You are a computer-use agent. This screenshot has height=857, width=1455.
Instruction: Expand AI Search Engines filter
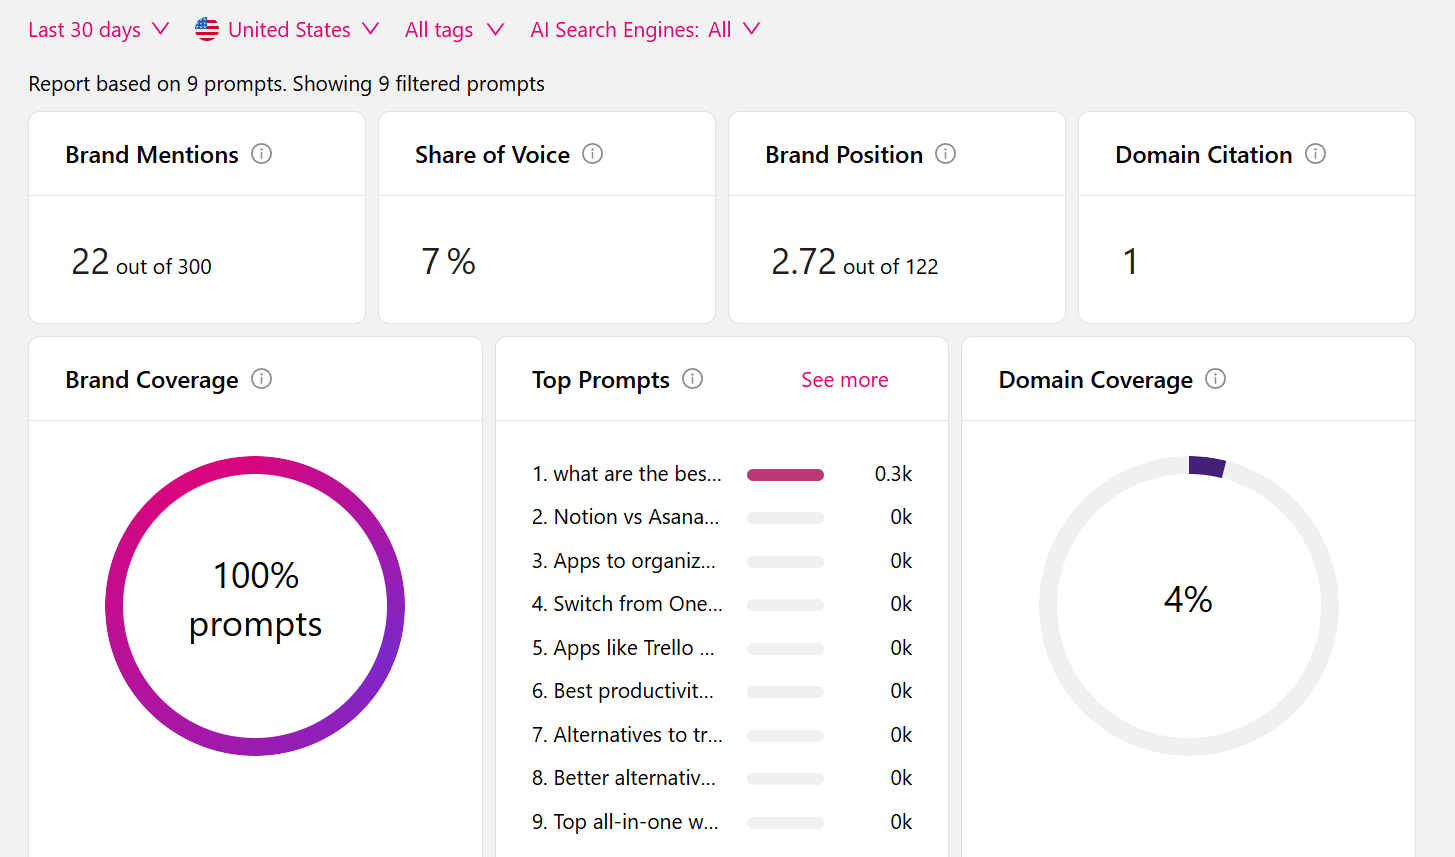tap(644, 30)
